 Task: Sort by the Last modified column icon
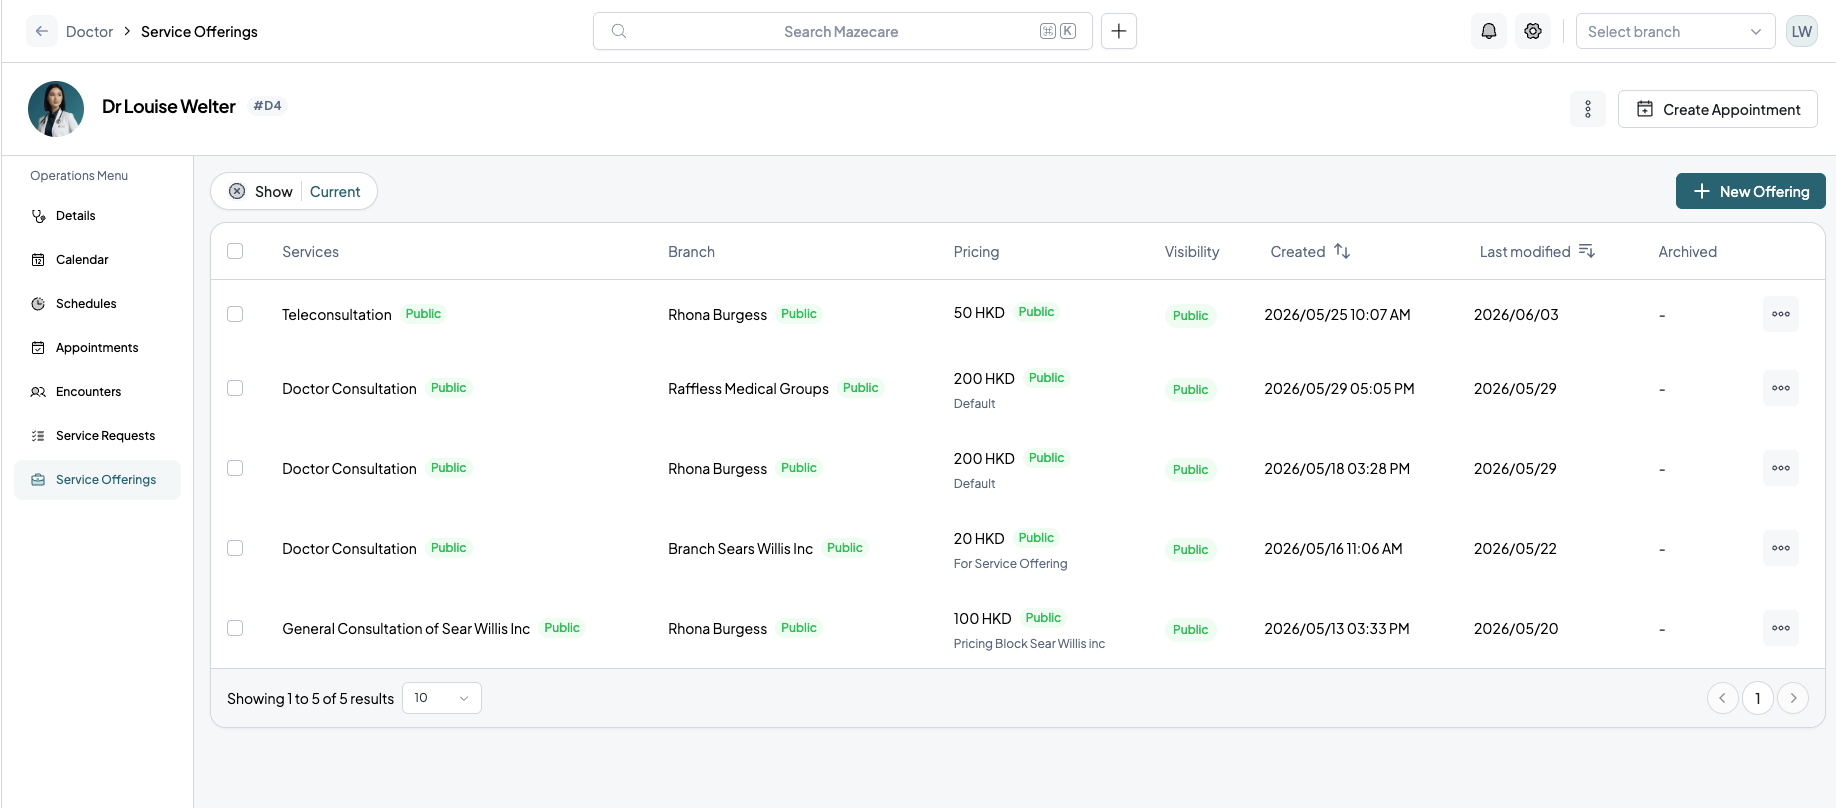click(1586, 251)
